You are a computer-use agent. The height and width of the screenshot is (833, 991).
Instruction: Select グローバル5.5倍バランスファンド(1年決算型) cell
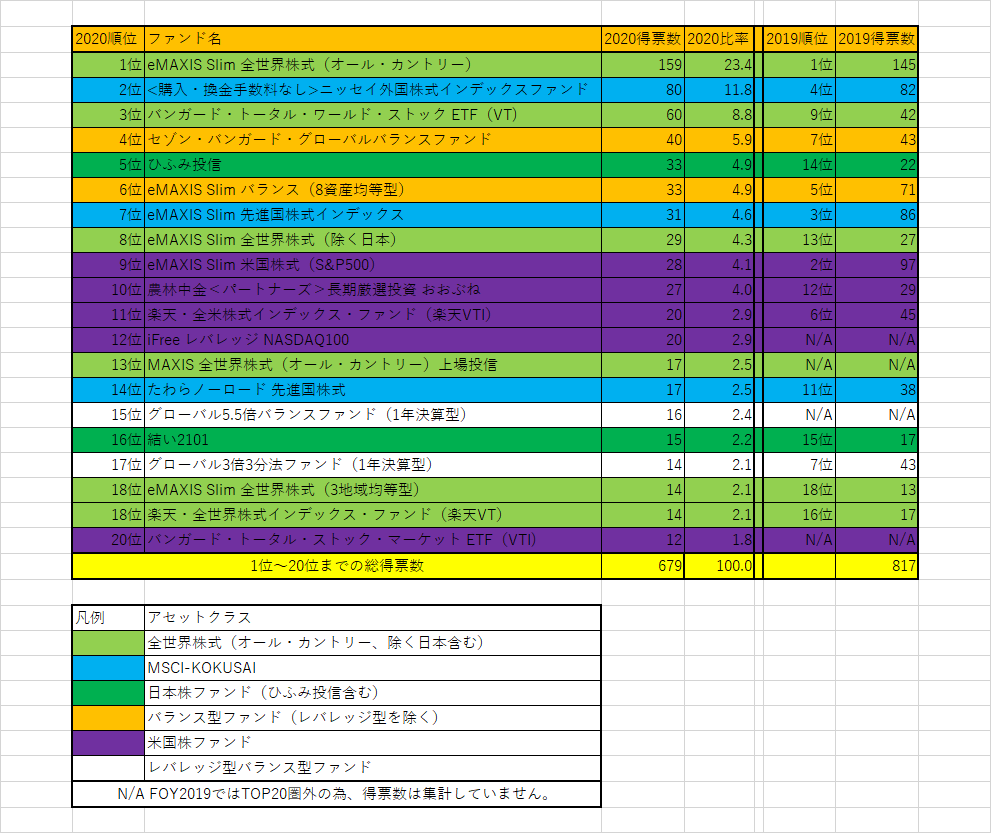pos(373,415)
